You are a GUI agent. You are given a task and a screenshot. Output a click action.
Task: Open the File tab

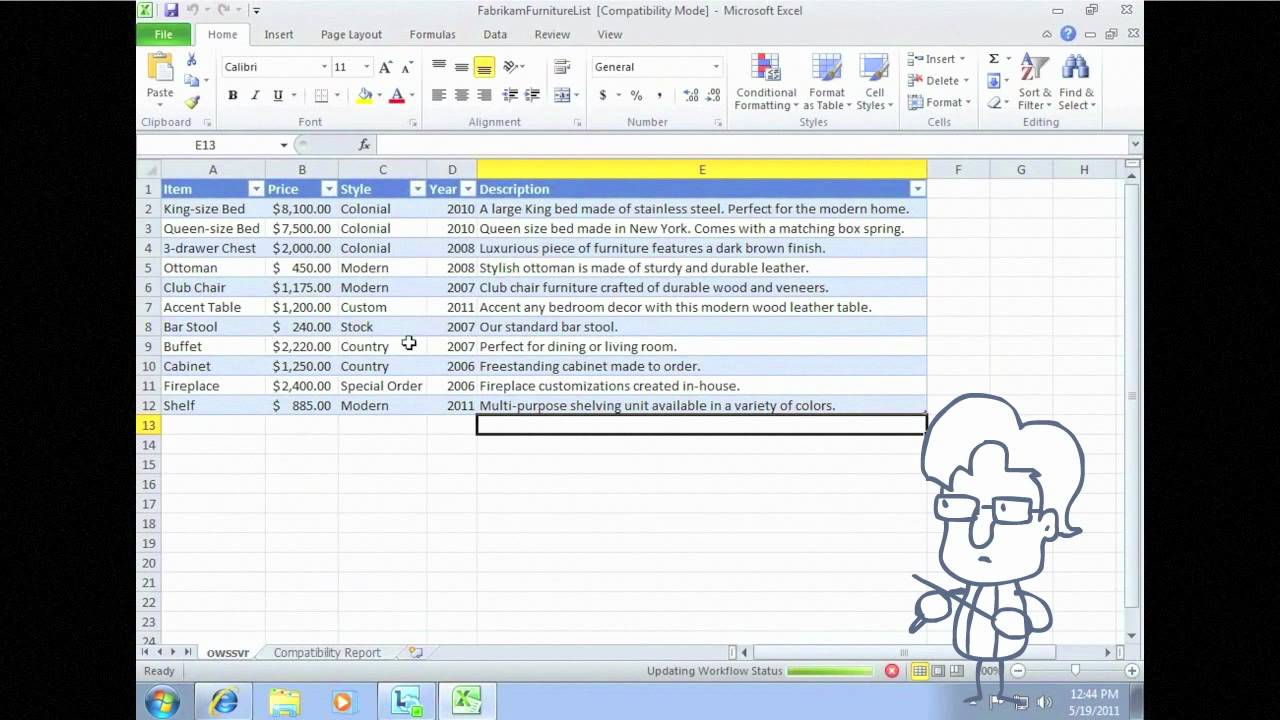163,34
